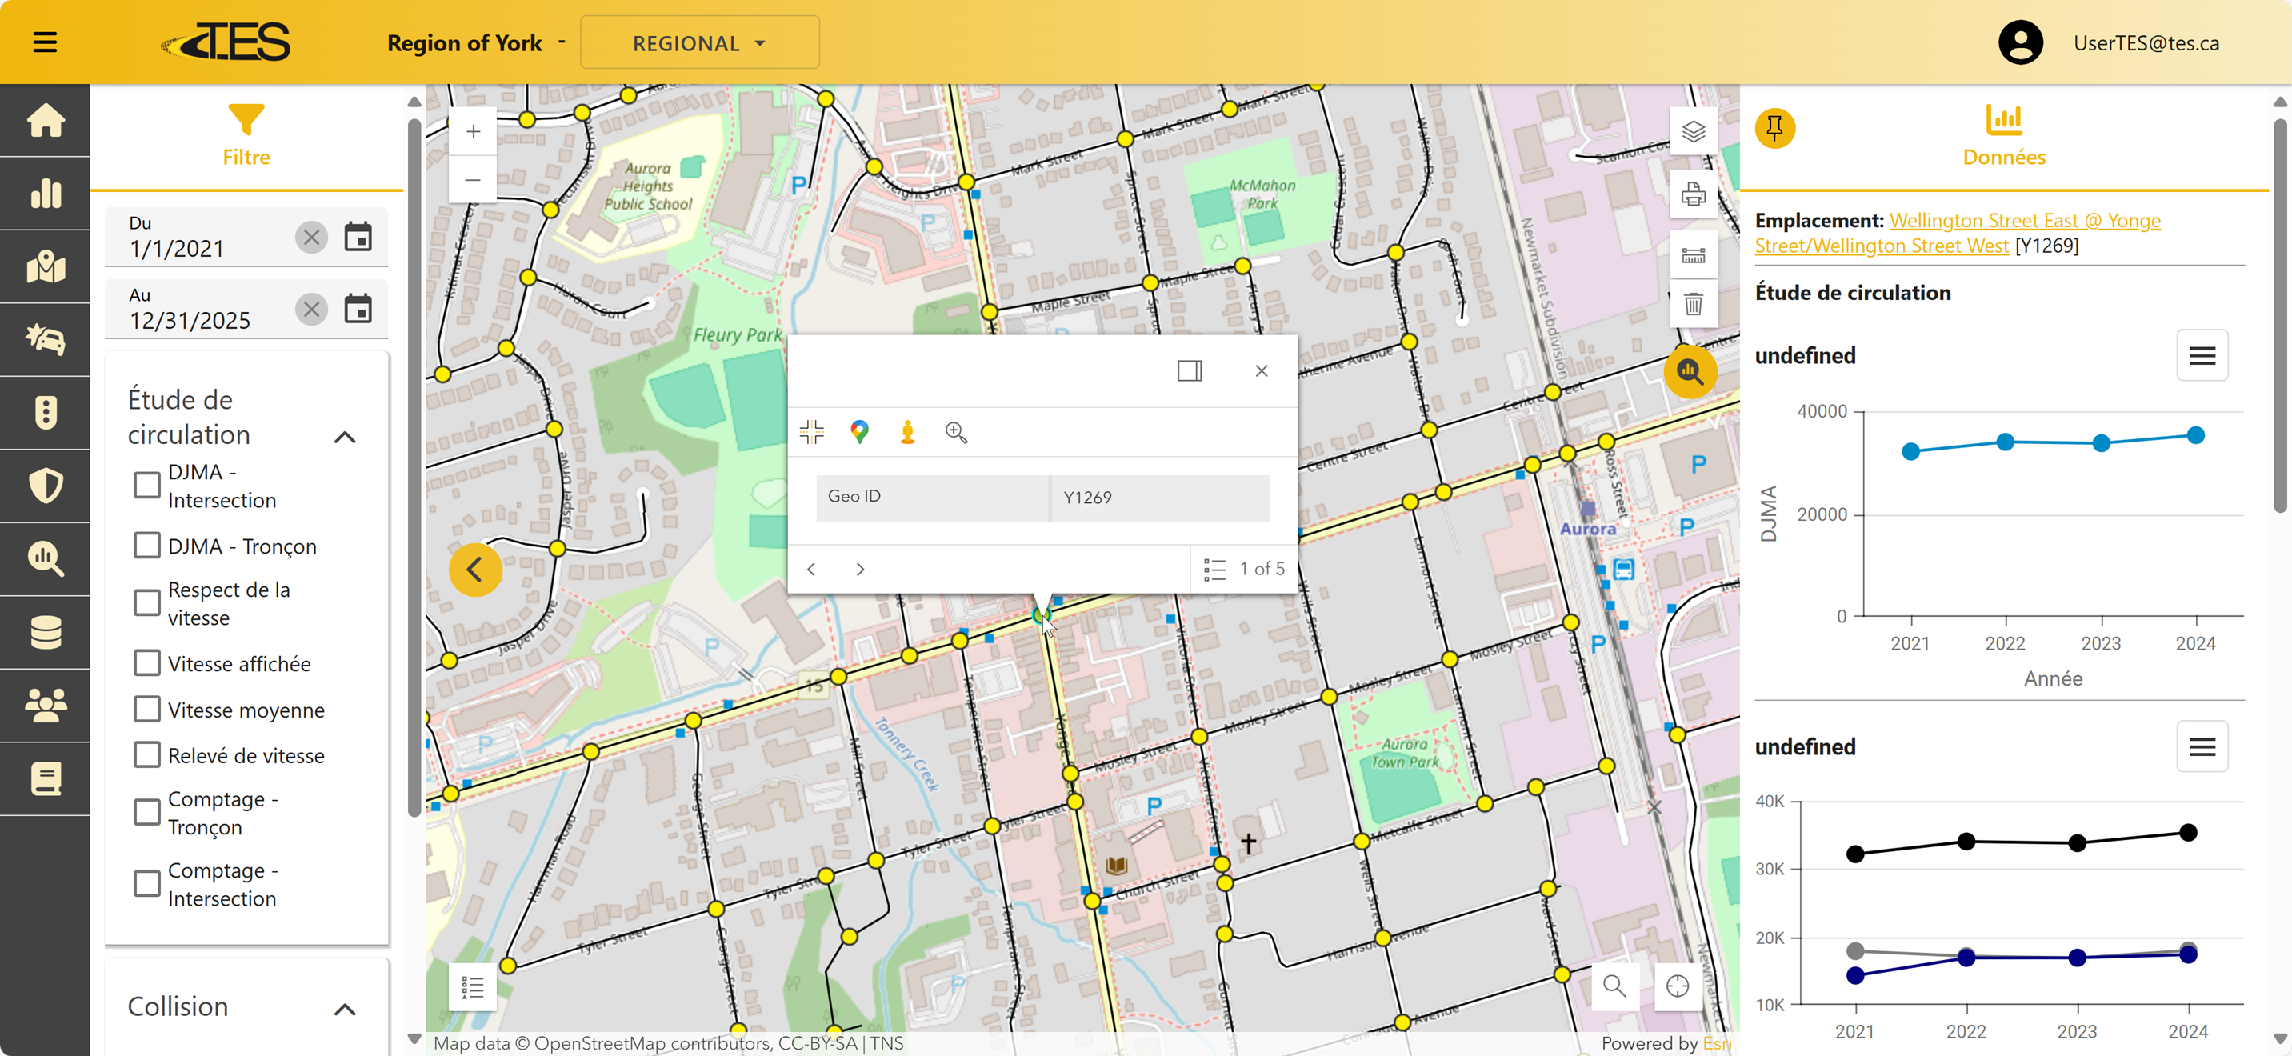Open the users group sidebar icon
Image resolution: width=2292 pixels, height=1056 pixels.
tap(45, 705)
